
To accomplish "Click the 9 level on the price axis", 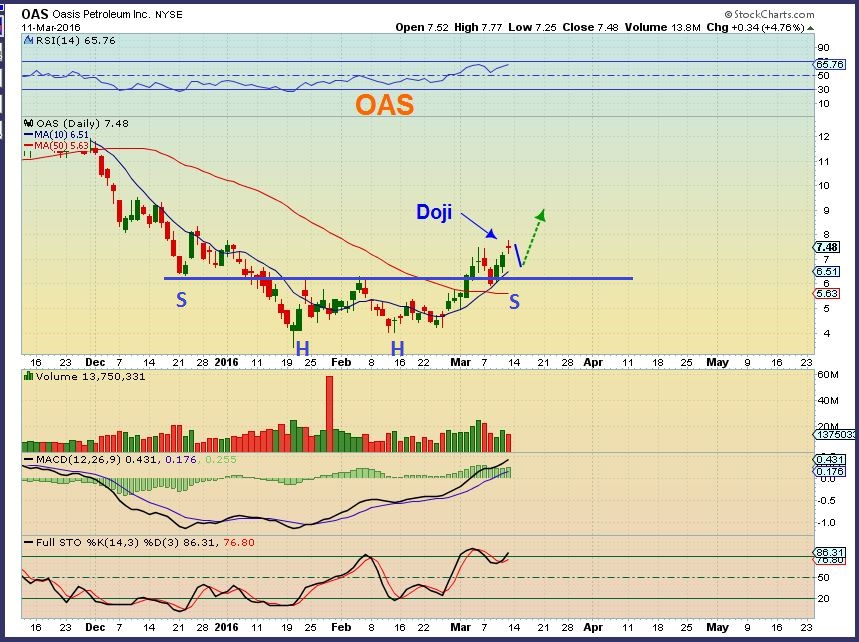I will click(x=826, y=211).
